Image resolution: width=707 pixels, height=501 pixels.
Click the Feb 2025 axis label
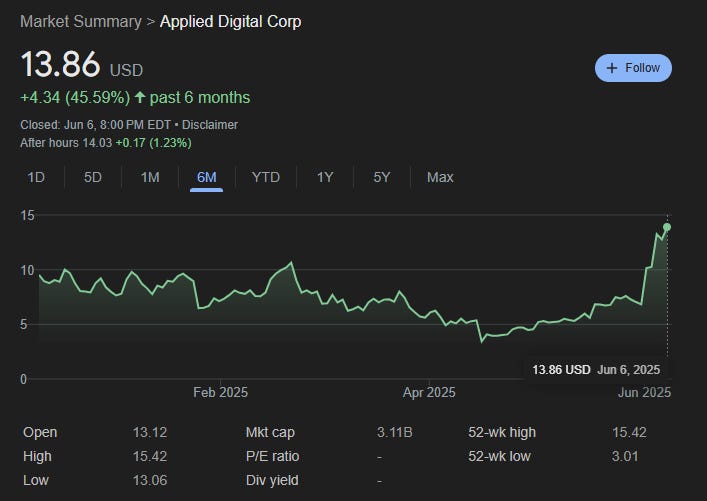[220, 392]
